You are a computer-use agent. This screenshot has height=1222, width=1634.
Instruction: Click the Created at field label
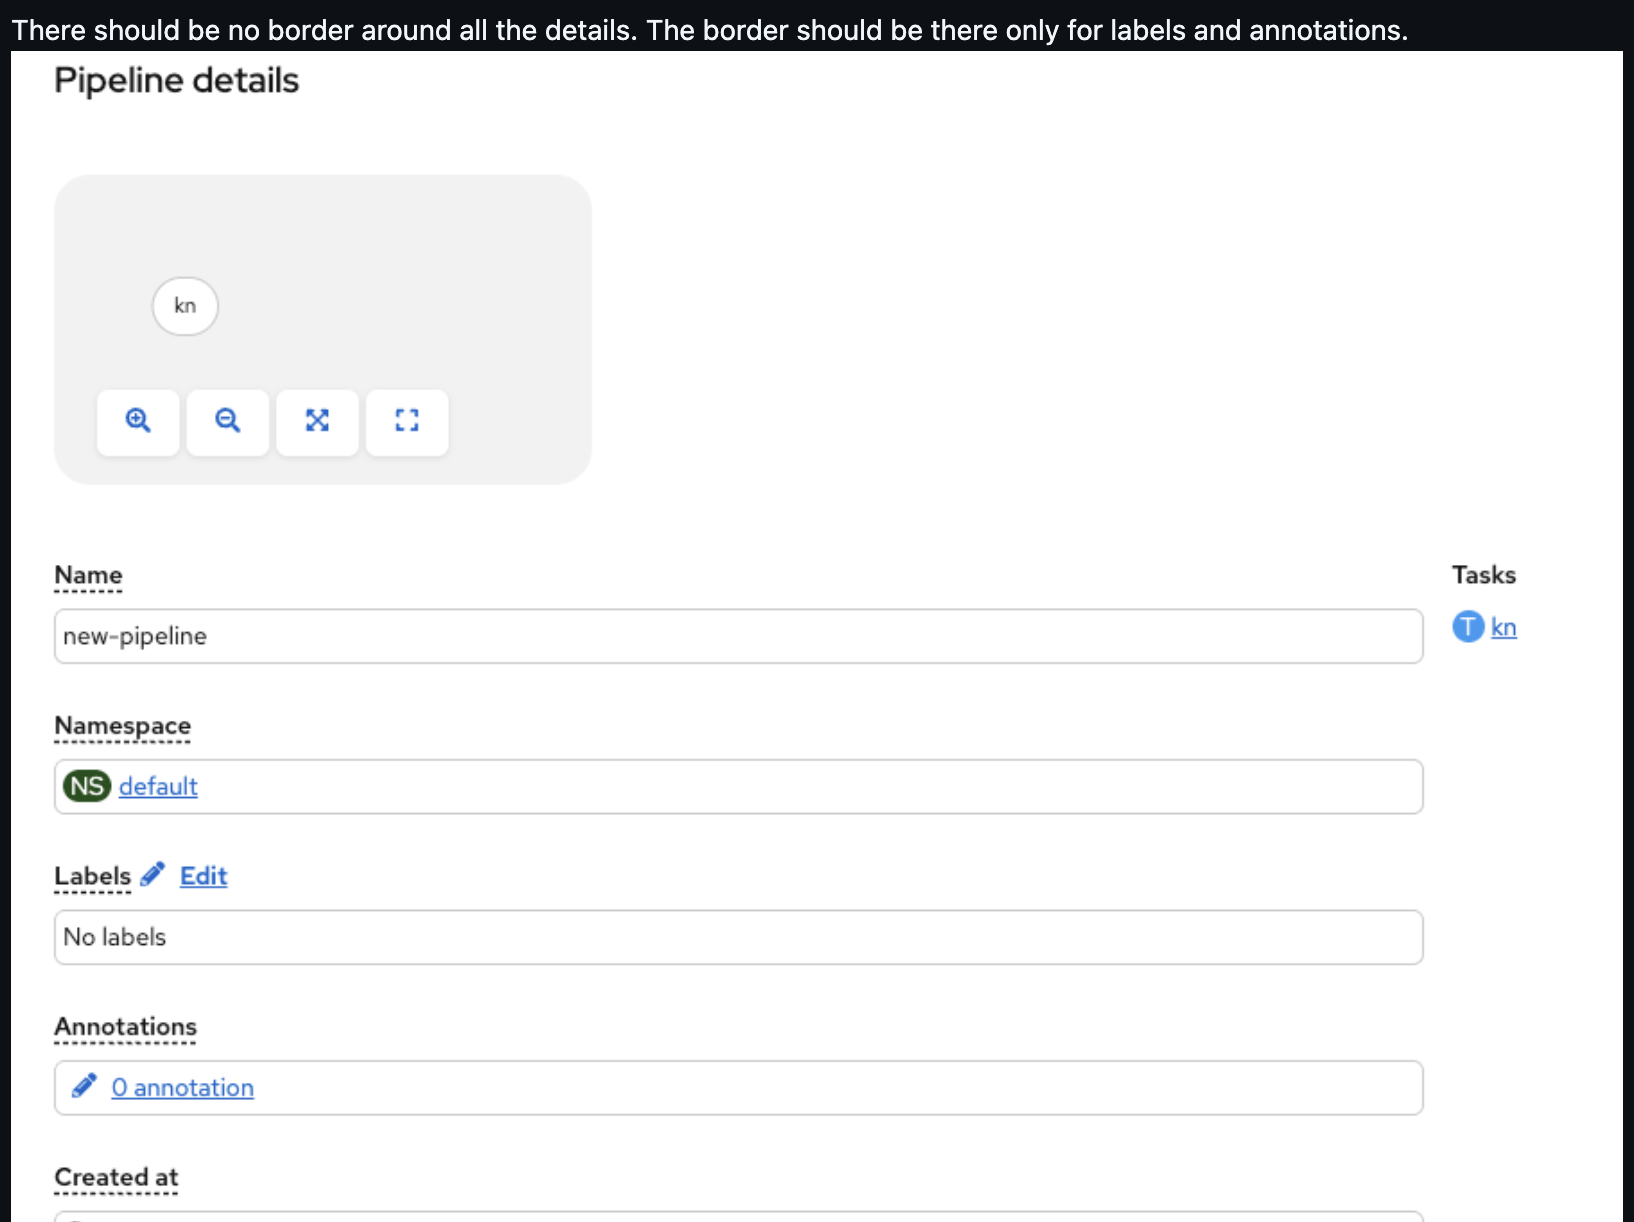pos(116,1177)
